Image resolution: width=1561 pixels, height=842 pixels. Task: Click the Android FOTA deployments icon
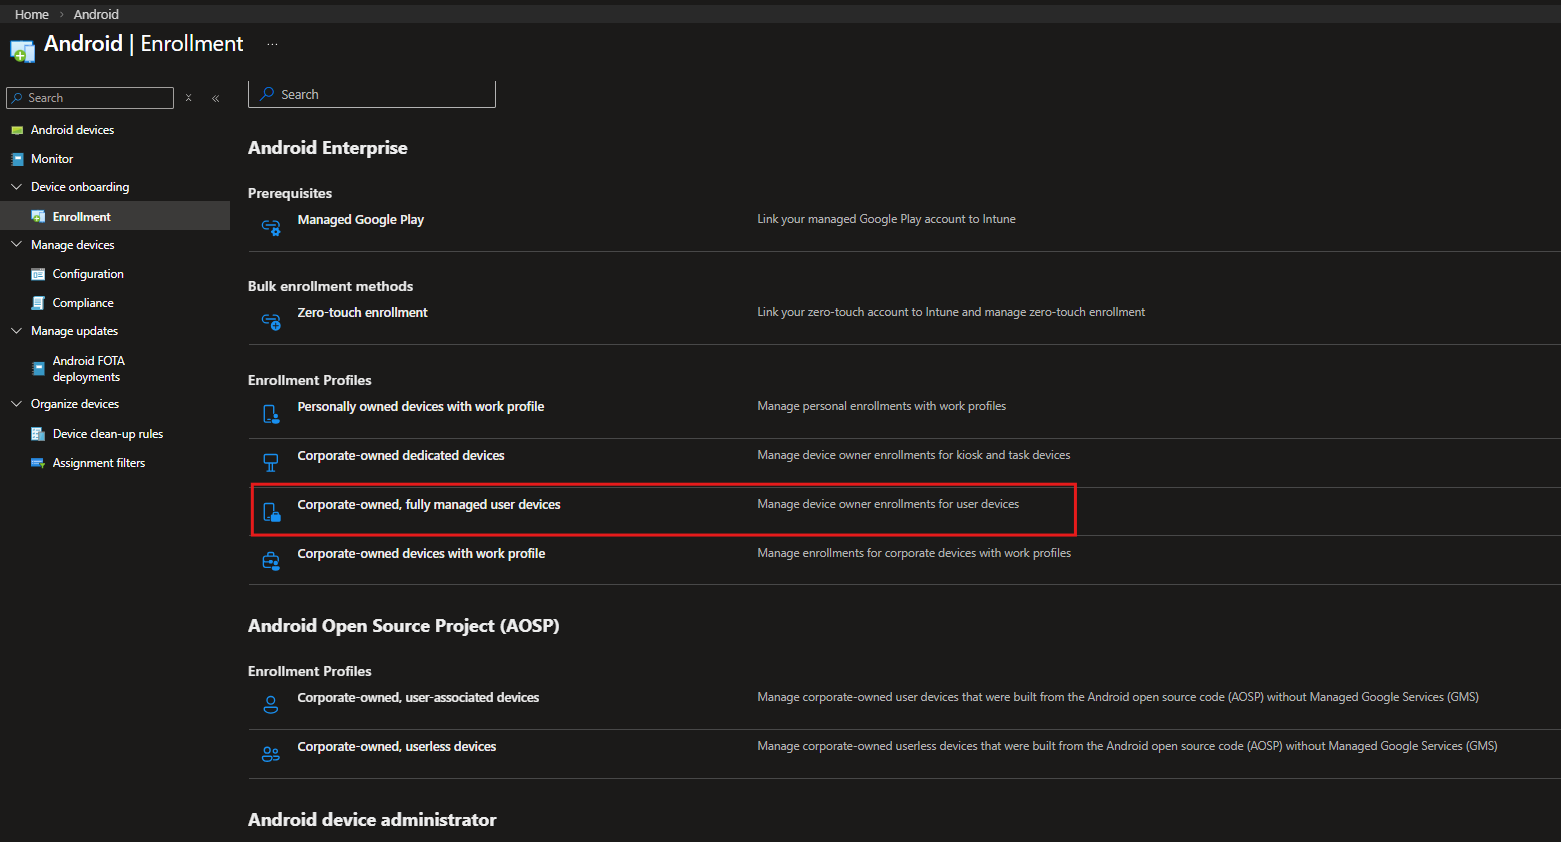coord(38,369)
